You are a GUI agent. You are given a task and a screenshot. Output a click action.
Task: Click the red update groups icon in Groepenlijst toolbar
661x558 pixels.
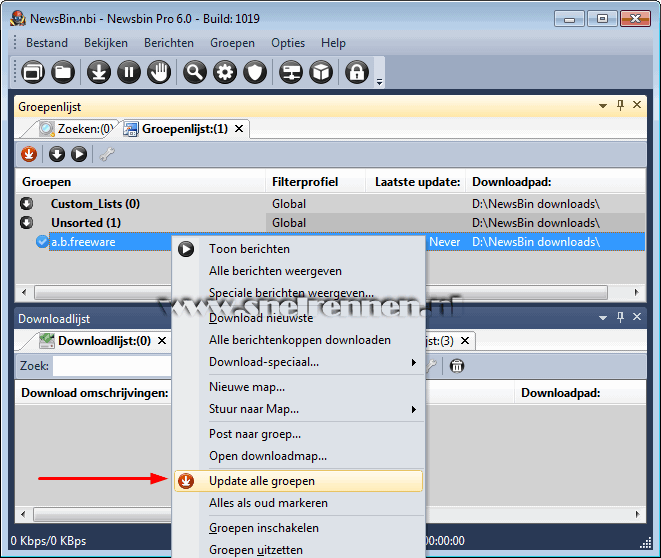[29, 154]
